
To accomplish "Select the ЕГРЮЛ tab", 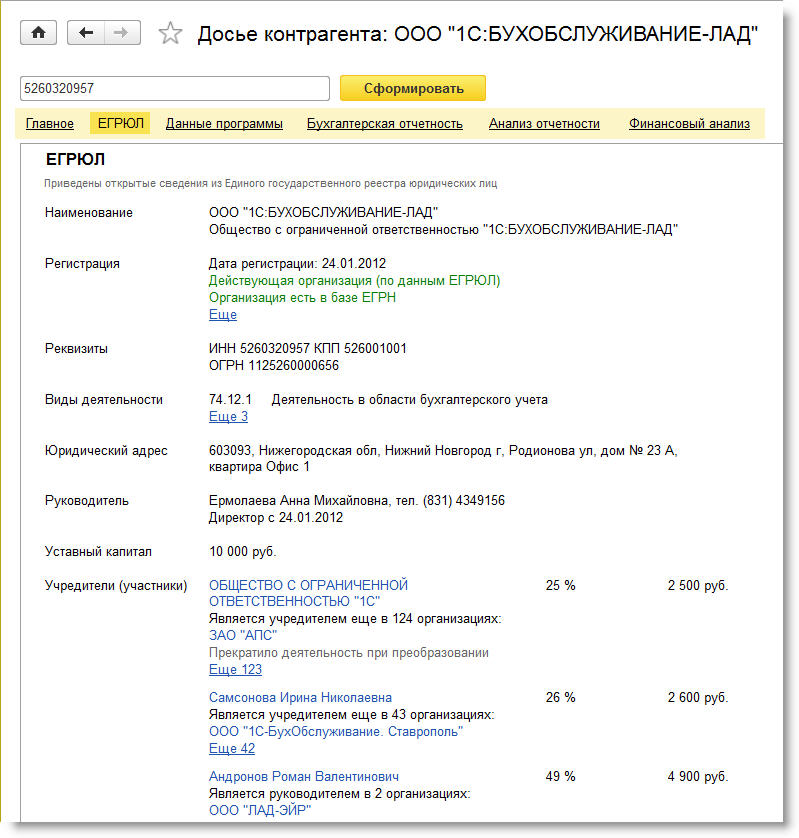I will pyautogui.click(x=121, y=123).
